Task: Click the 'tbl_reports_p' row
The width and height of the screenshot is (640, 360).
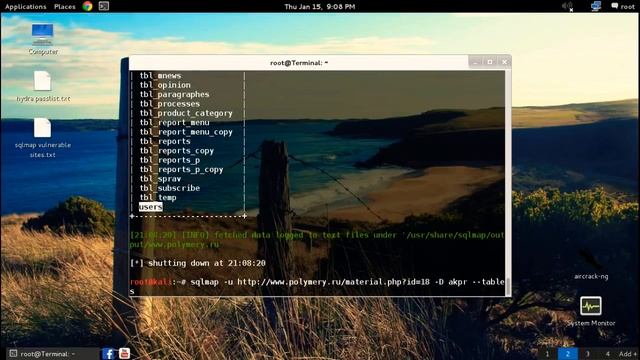Action: click(x=170, y=160)
